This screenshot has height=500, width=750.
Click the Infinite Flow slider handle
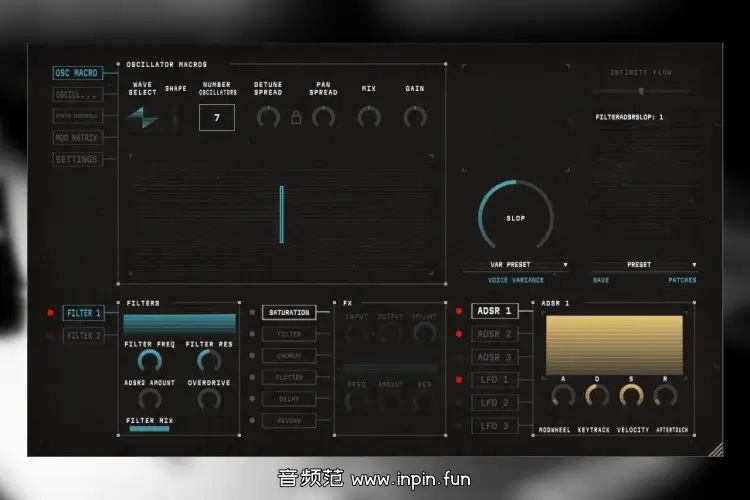[641, 91]
